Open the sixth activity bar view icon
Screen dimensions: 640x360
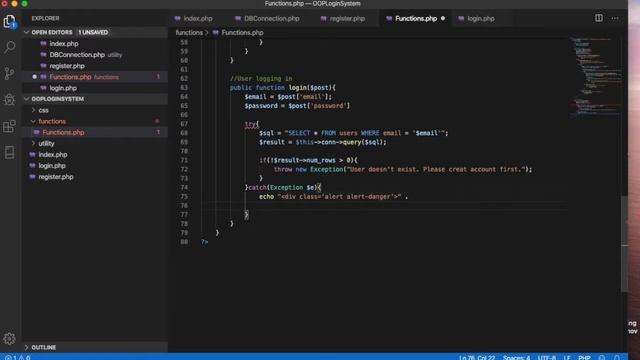[x=9, y=152]
